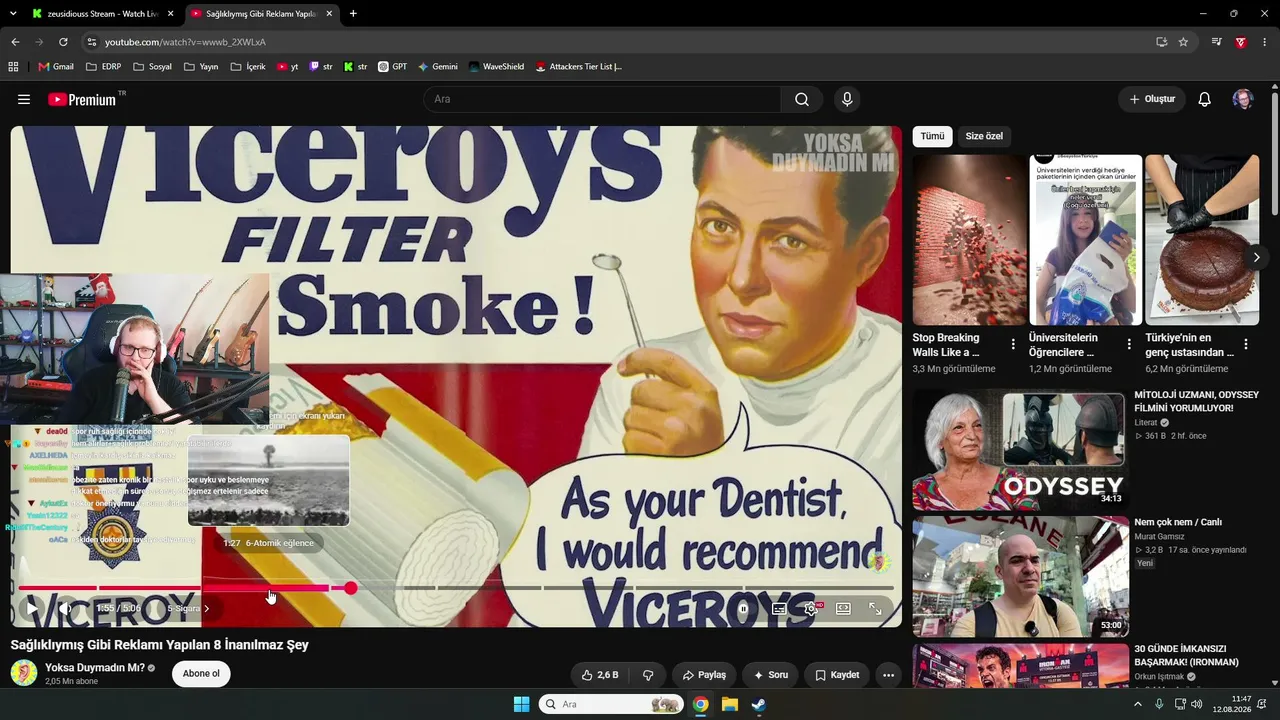Toggle autoplay switch in the player
This screenshot has height=720, width=1280.
[x=743, y=608]
